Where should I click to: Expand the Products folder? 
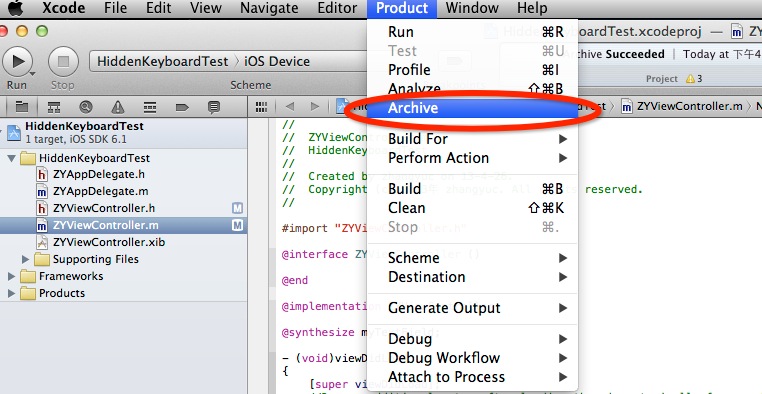[11, 293]
